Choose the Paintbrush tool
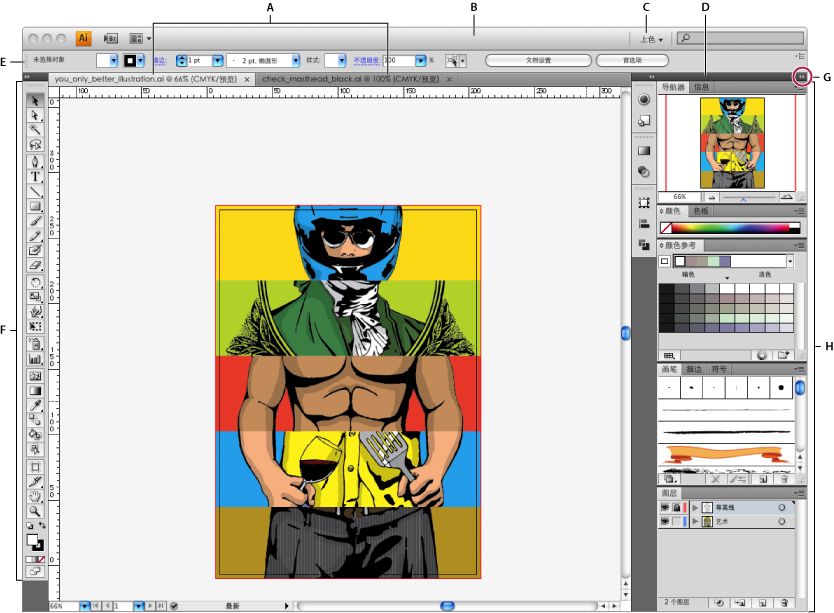Screen dimensions: 834x613 36,221
